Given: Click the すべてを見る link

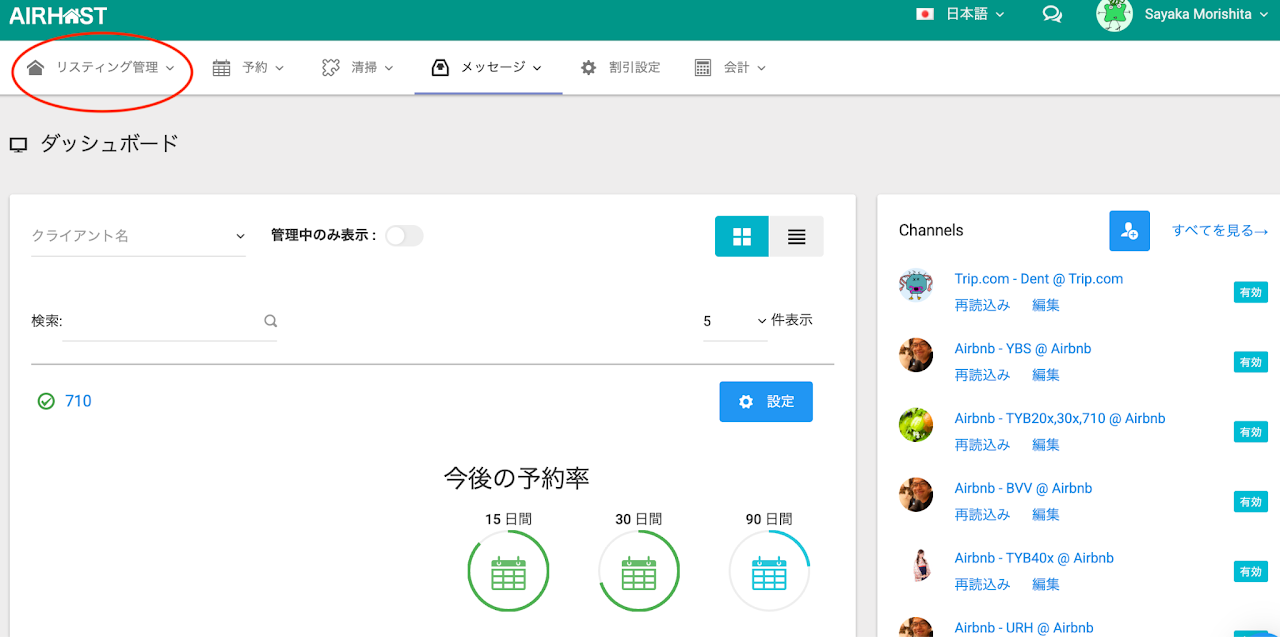Looking at the screenshot, I should pos(1220,231).
